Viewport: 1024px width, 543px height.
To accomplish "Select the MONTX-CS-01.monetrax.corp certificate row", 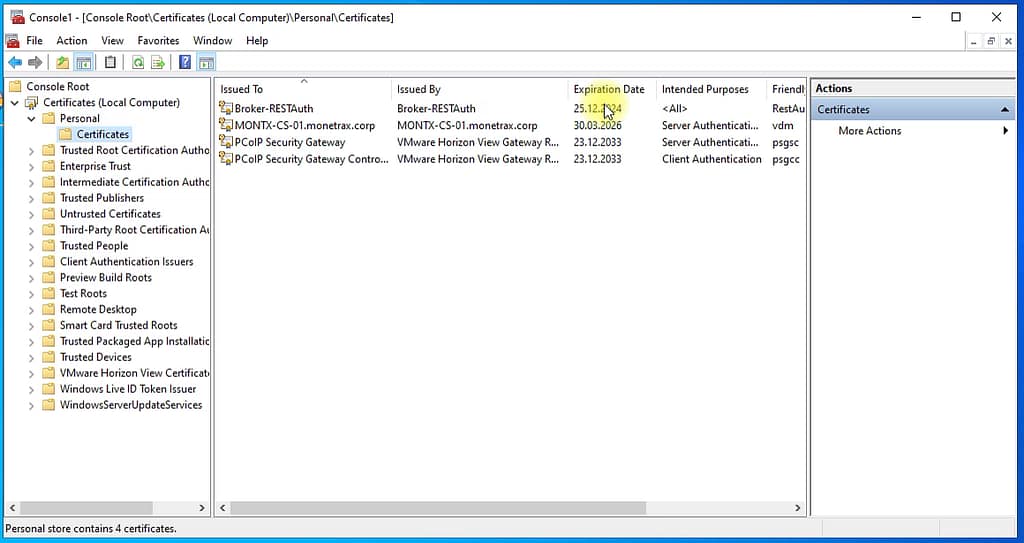I will click(304, 126).
